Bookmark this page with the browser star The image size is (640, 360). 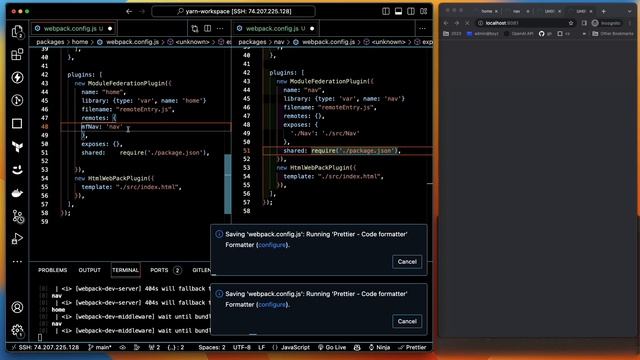coord(571,23)
